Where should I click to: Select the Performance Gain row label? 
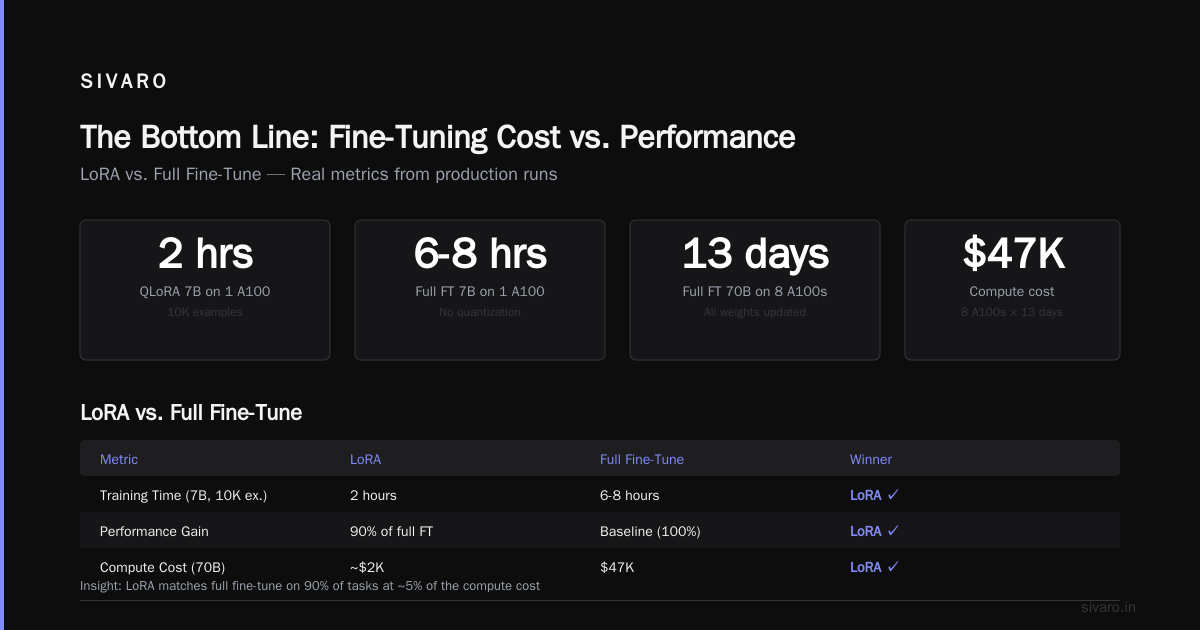point(154,531)
